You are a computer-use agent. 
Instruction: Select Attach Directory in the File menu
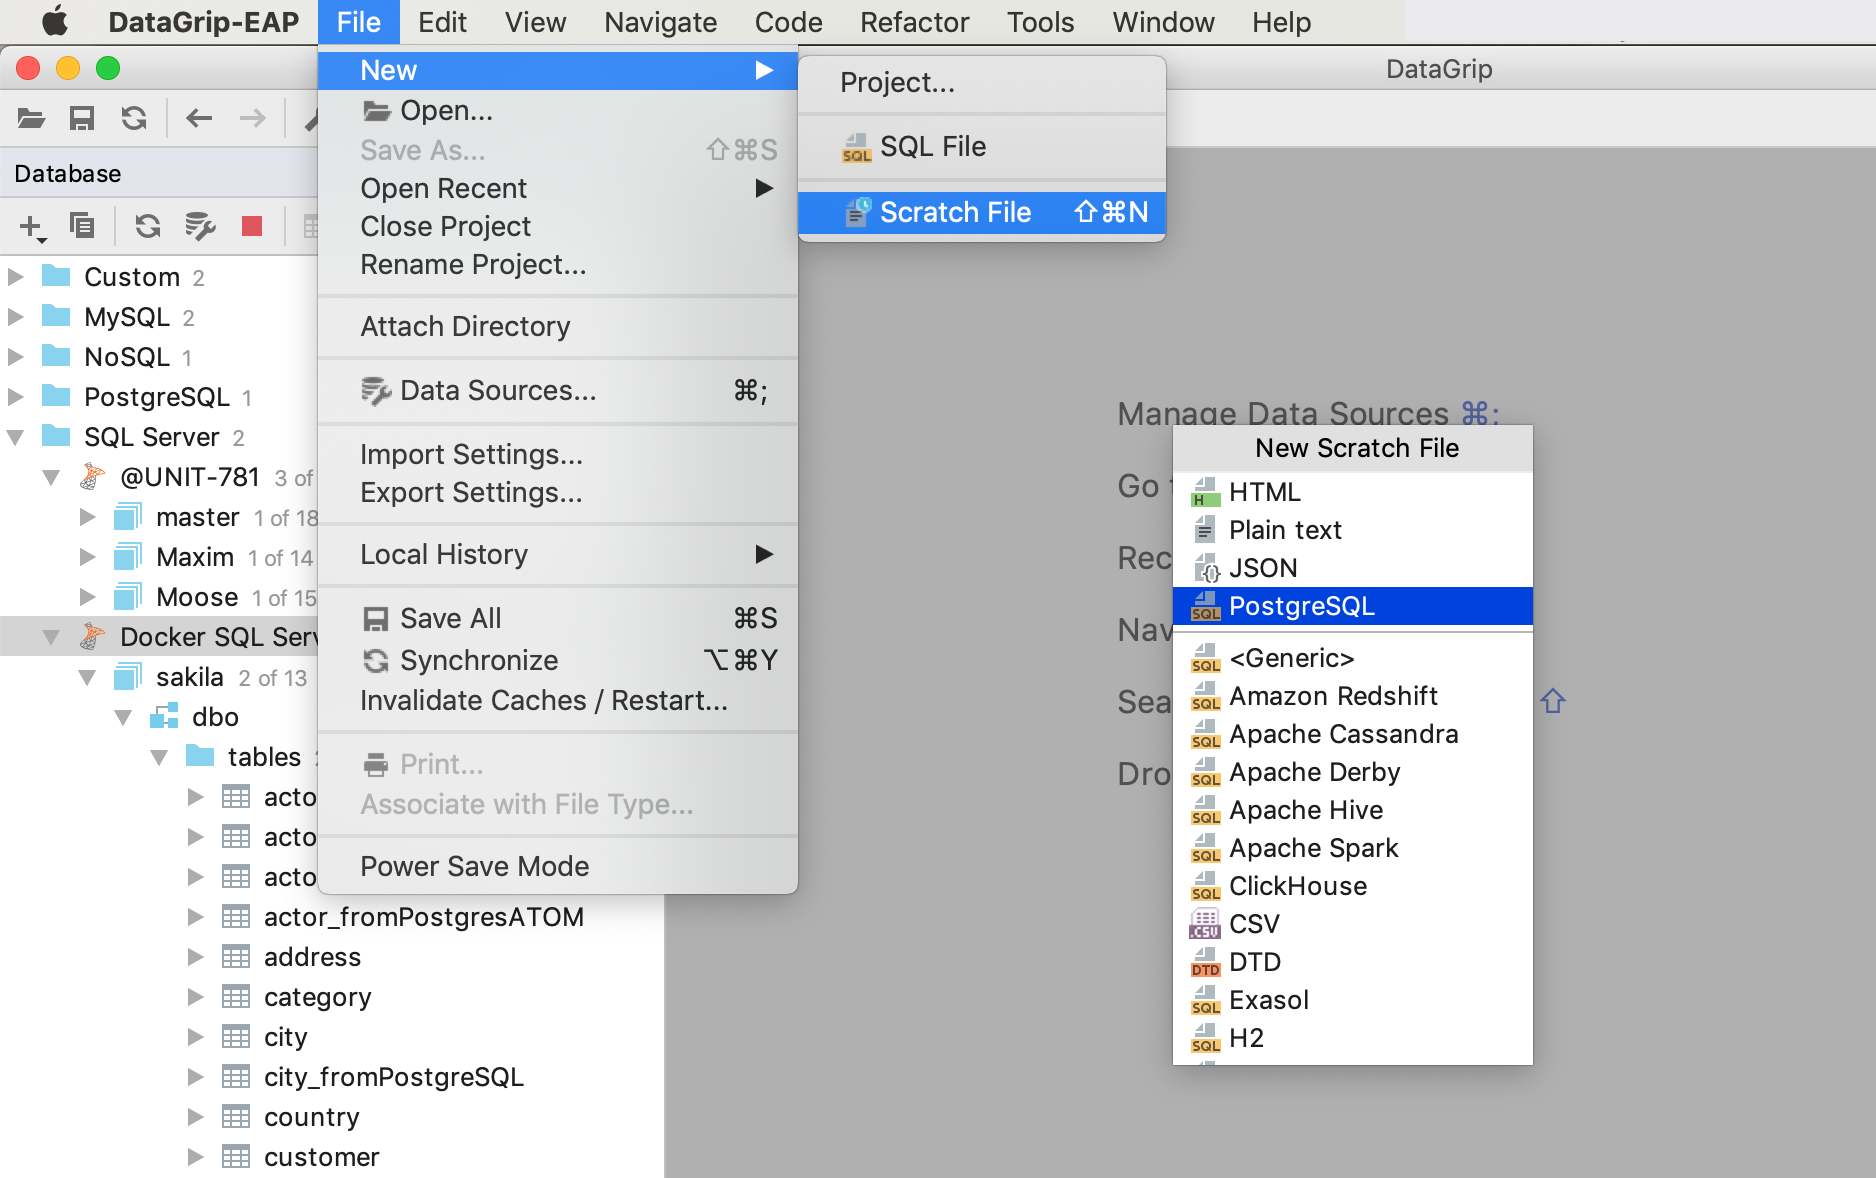click(558, 326)
